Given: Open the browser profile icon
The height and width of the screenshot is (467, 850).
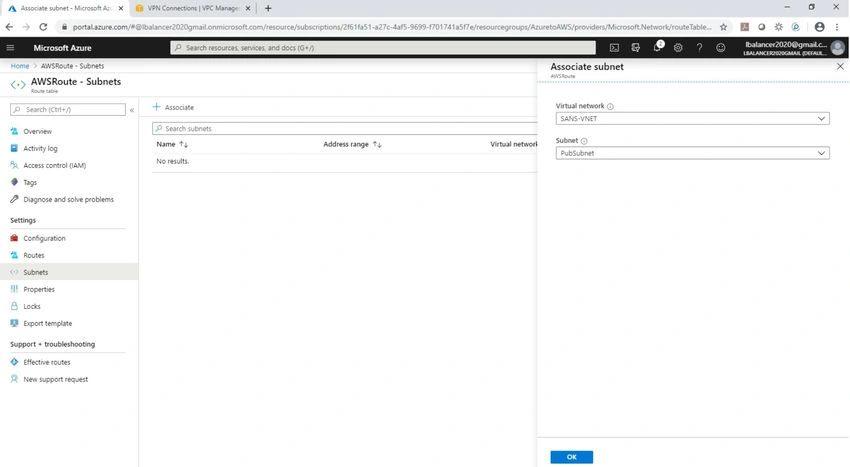Looking at the screenshot, I should pos(820,27).
